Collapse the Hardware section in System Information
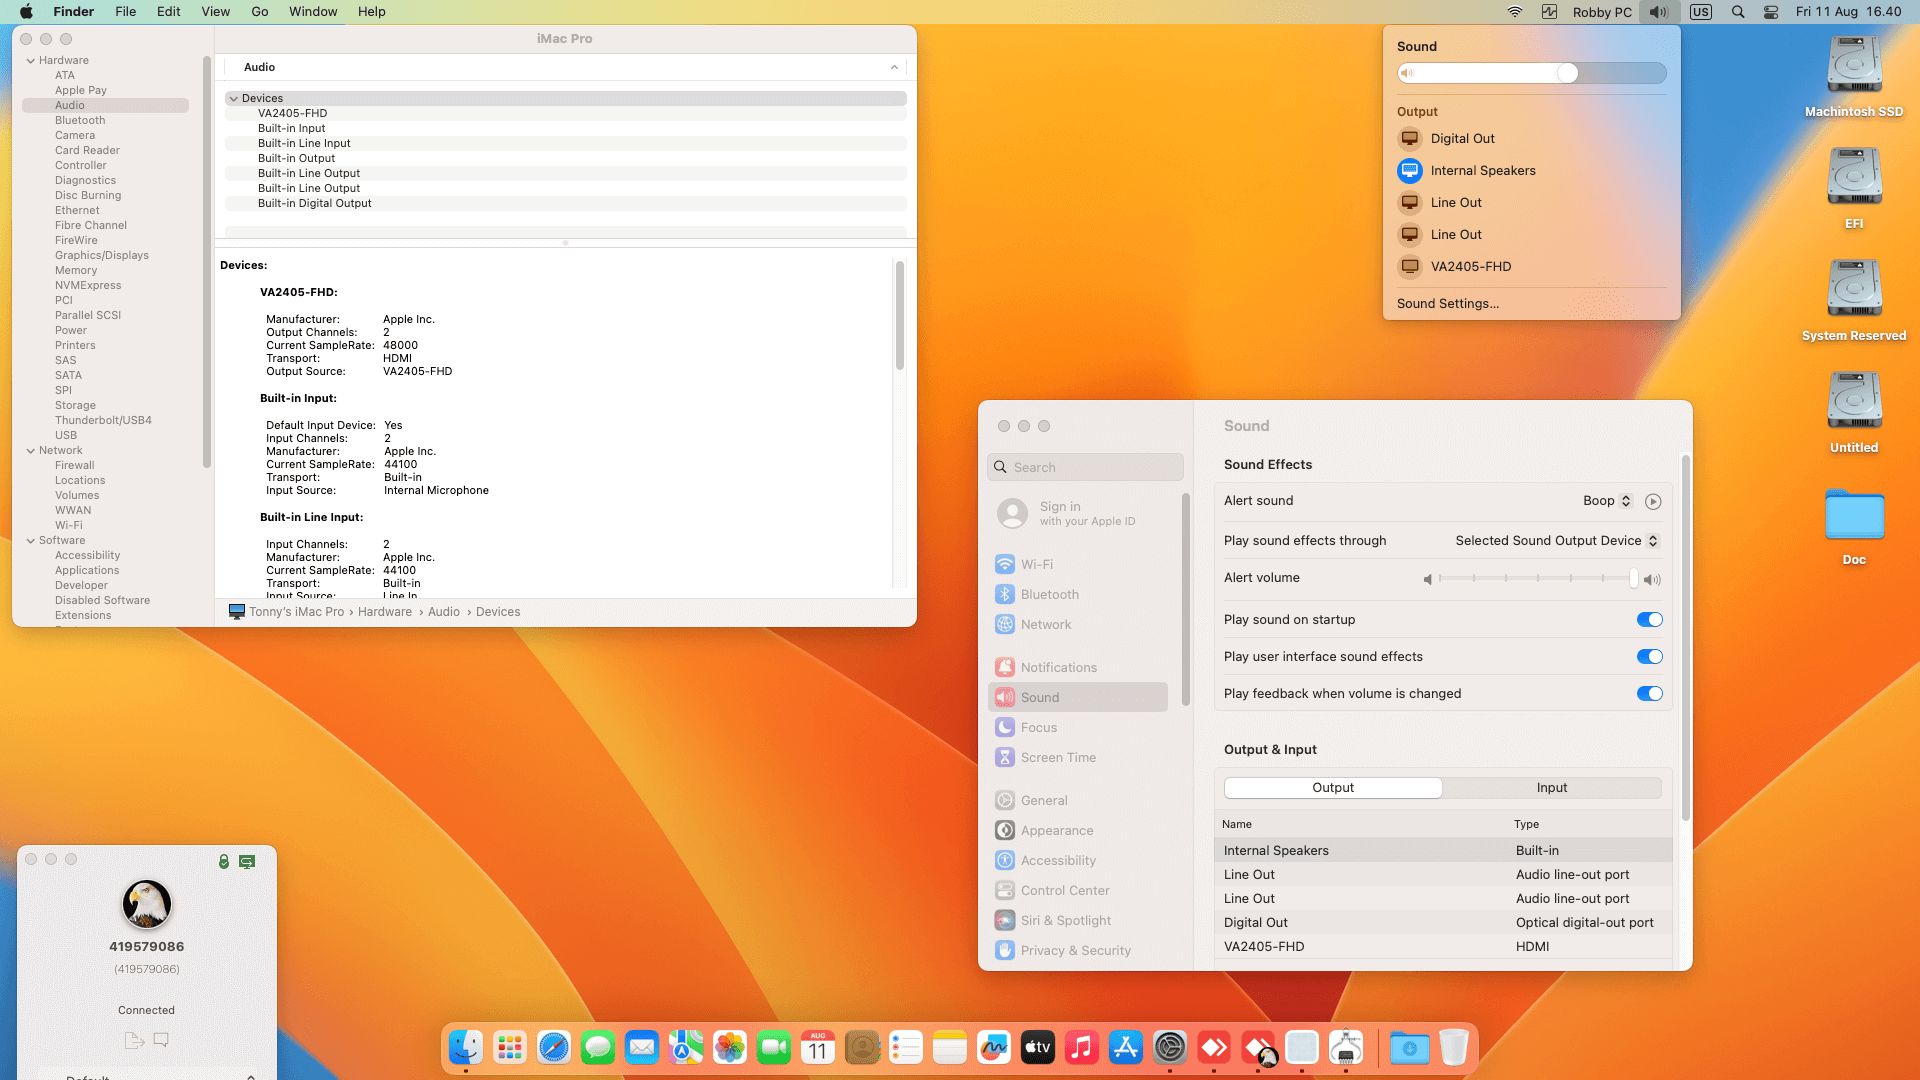Viewport: 1920px width, 1080px height. click(30, 61)
